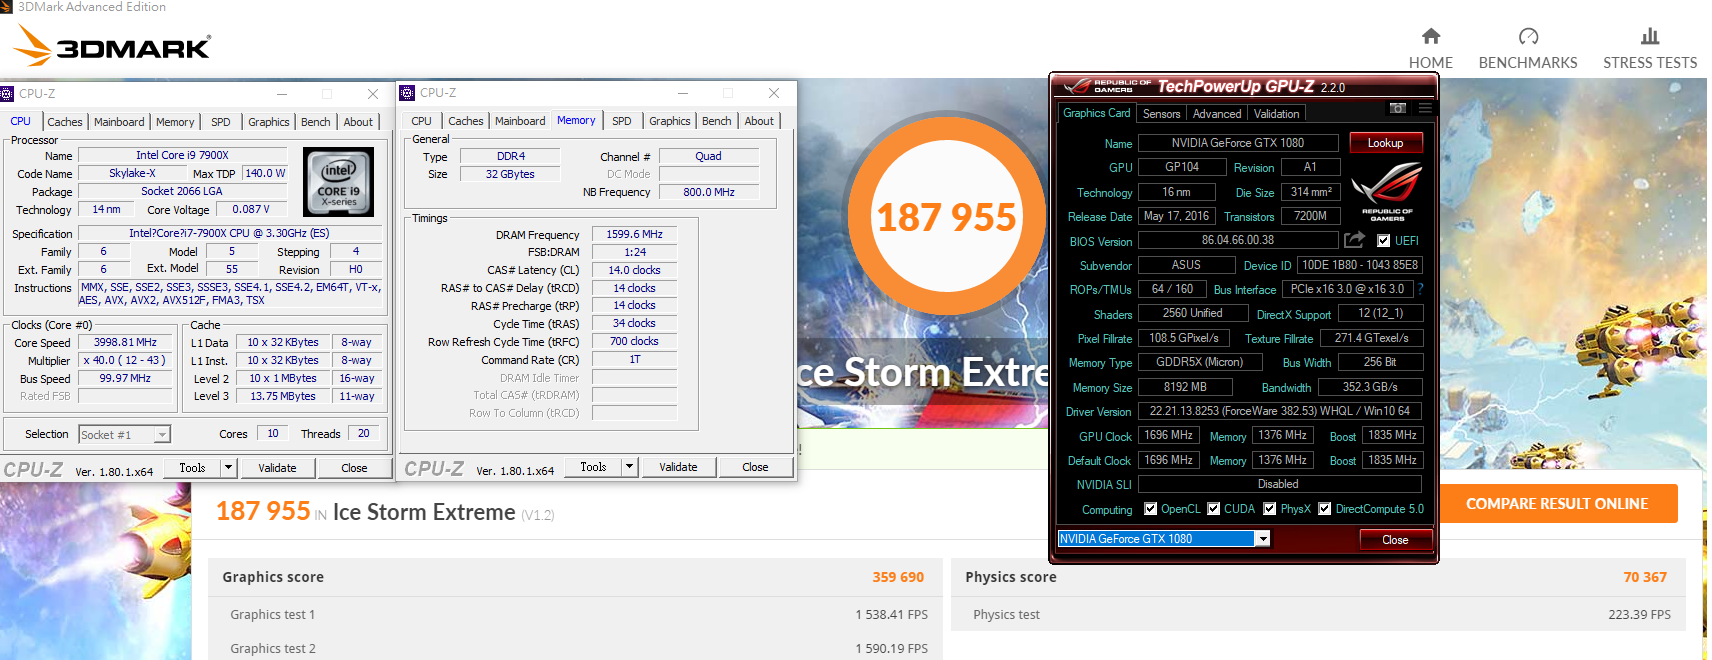Open SPD tab in Memory CPU-Z window
Screen dimensions: 1712x660
[622, 121]
